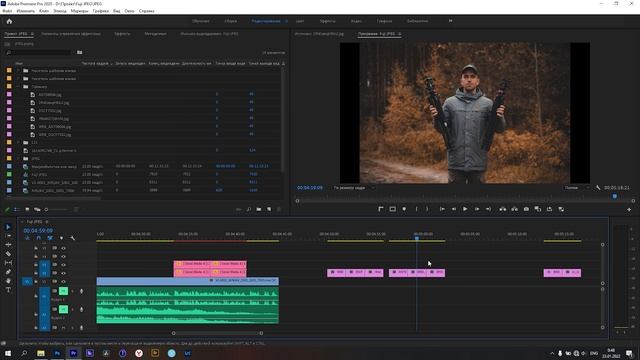Click the Mark In button
640x360 pixels.
tap(416, 209)
